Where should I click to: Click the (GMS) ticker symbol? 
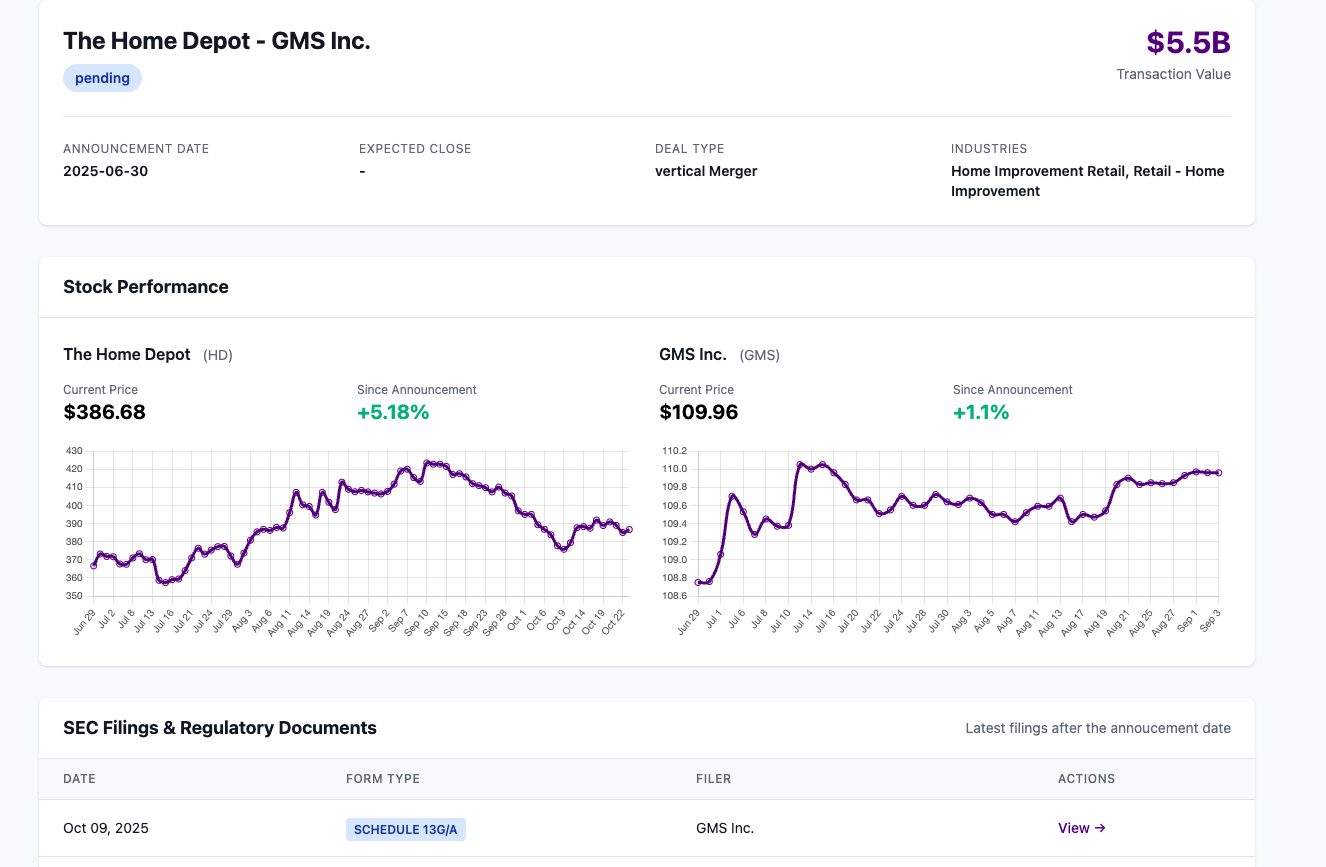point(759,355)
